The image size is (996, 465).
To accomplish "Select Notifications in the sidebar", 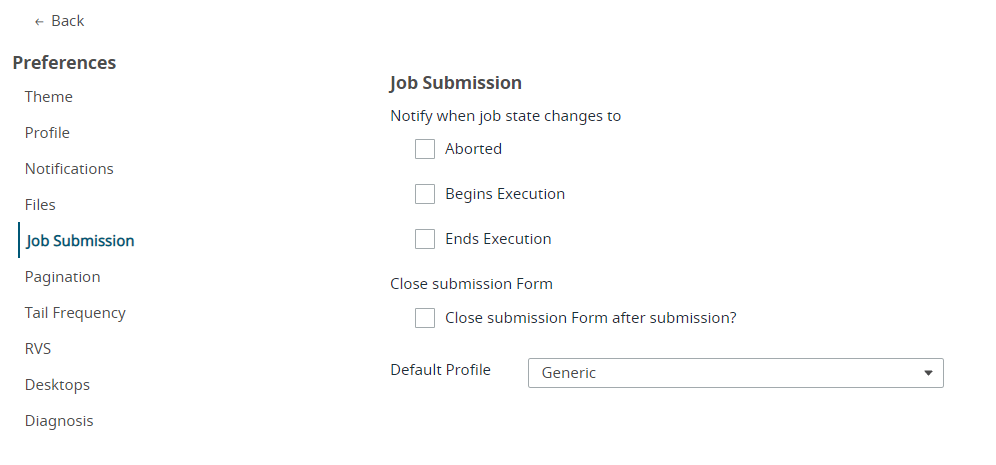I will click(69, 169).
